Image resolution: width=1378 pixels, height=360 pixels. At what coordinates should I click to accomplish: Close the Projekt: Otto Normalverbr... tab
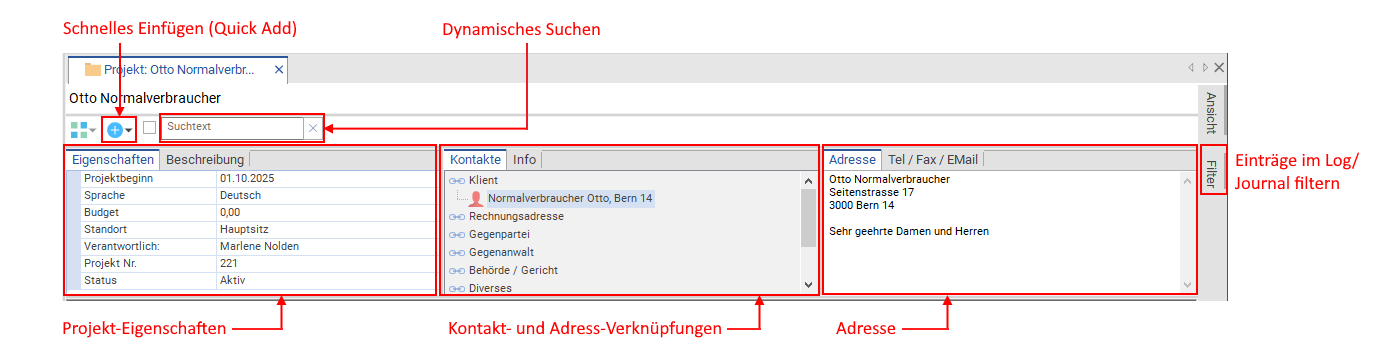click(279, 70)
